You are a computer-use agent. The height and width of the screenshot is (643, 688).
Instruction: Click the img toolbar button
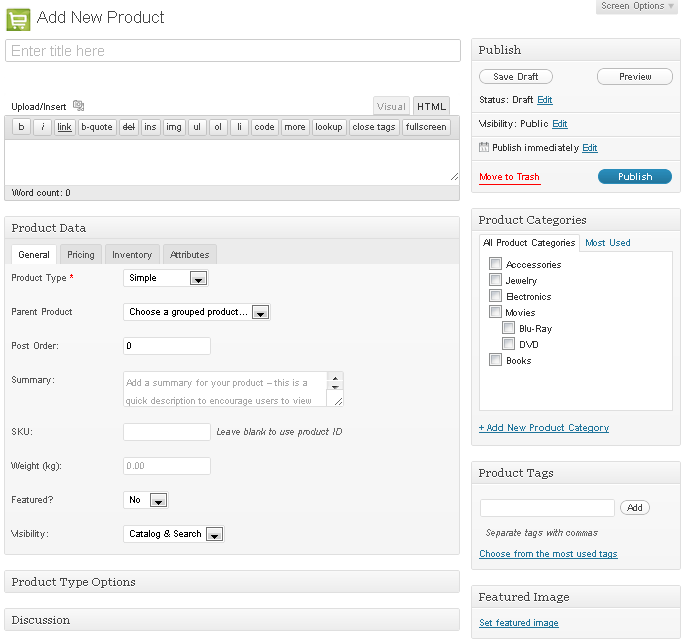(174, 127)
